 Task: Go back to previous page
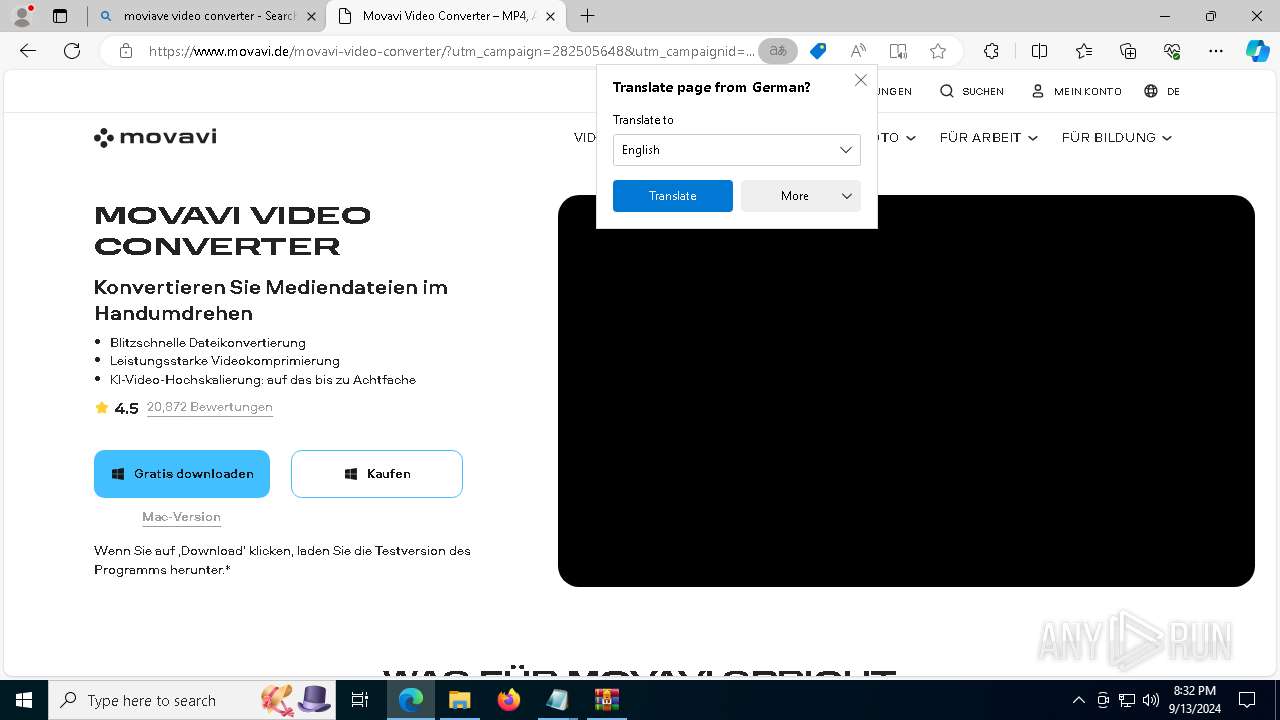28,51
